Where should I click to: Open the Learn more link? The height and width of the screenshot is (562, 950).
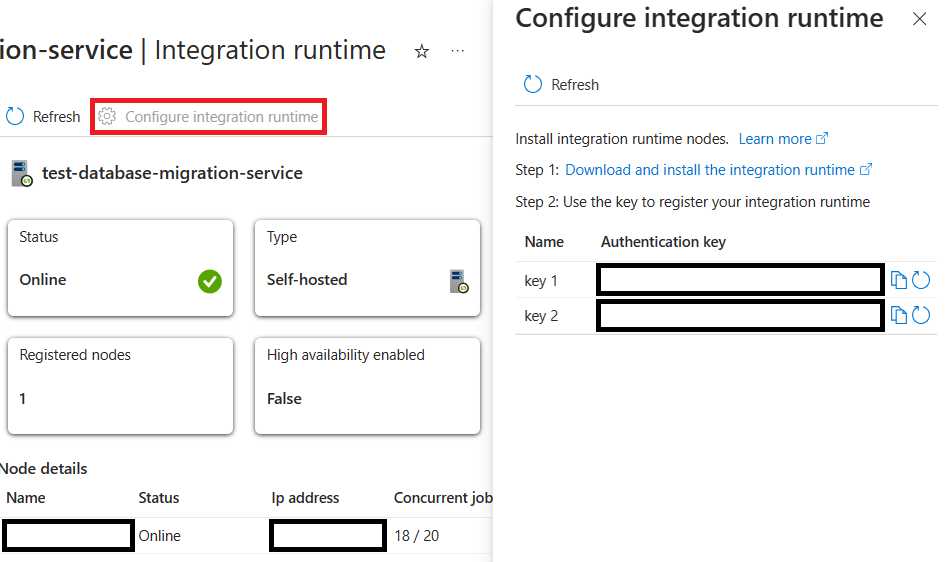coord(783,139)
